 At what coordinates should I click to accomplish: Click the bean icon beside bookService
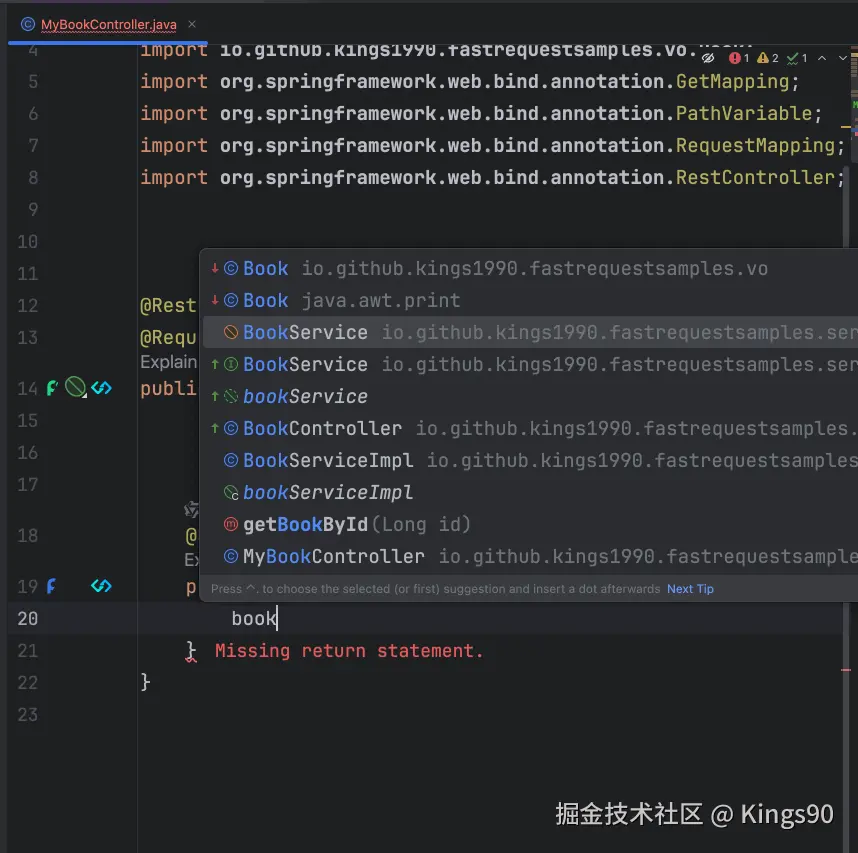pos(231,396)
